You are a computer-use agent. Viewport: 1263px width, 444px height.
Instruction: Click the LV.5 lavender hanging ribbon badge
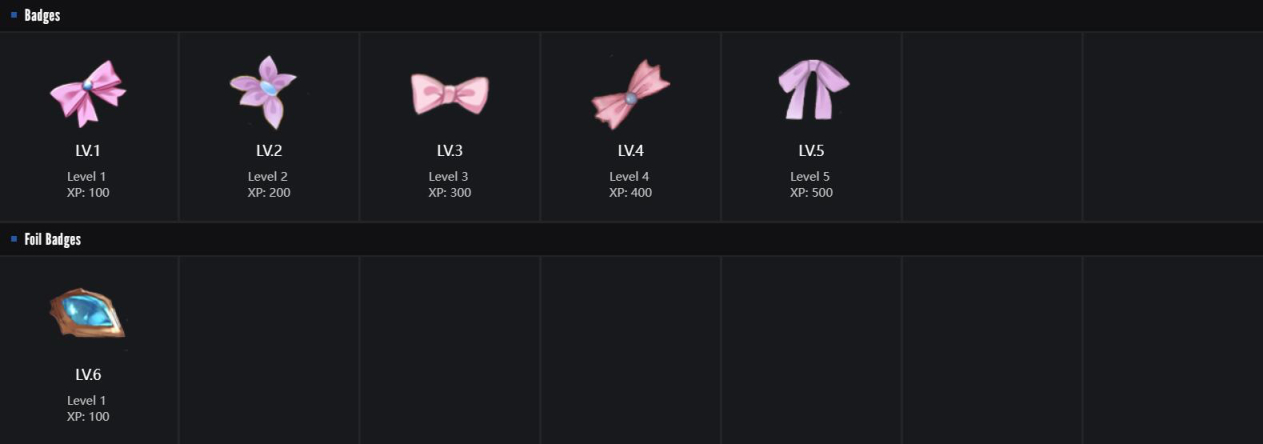tap(812, 89)
